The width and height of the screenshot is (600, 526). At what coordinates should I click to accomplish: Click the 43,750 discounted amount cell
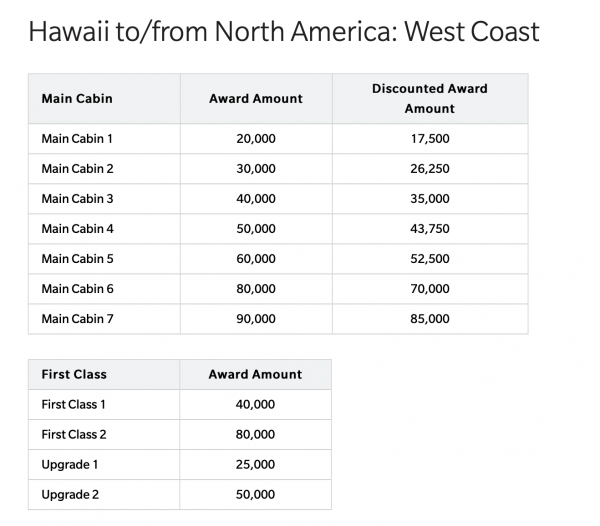430,229
